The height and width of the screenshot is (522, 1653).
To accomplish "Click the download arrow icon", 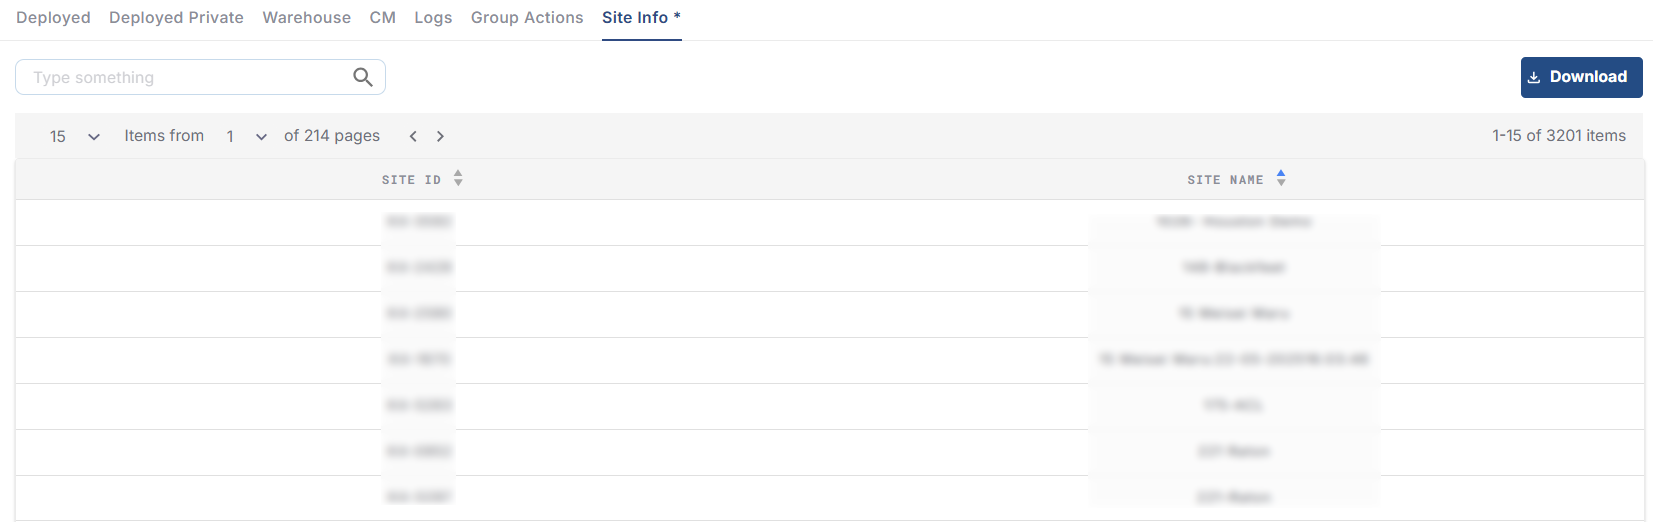I will 1534,78.
